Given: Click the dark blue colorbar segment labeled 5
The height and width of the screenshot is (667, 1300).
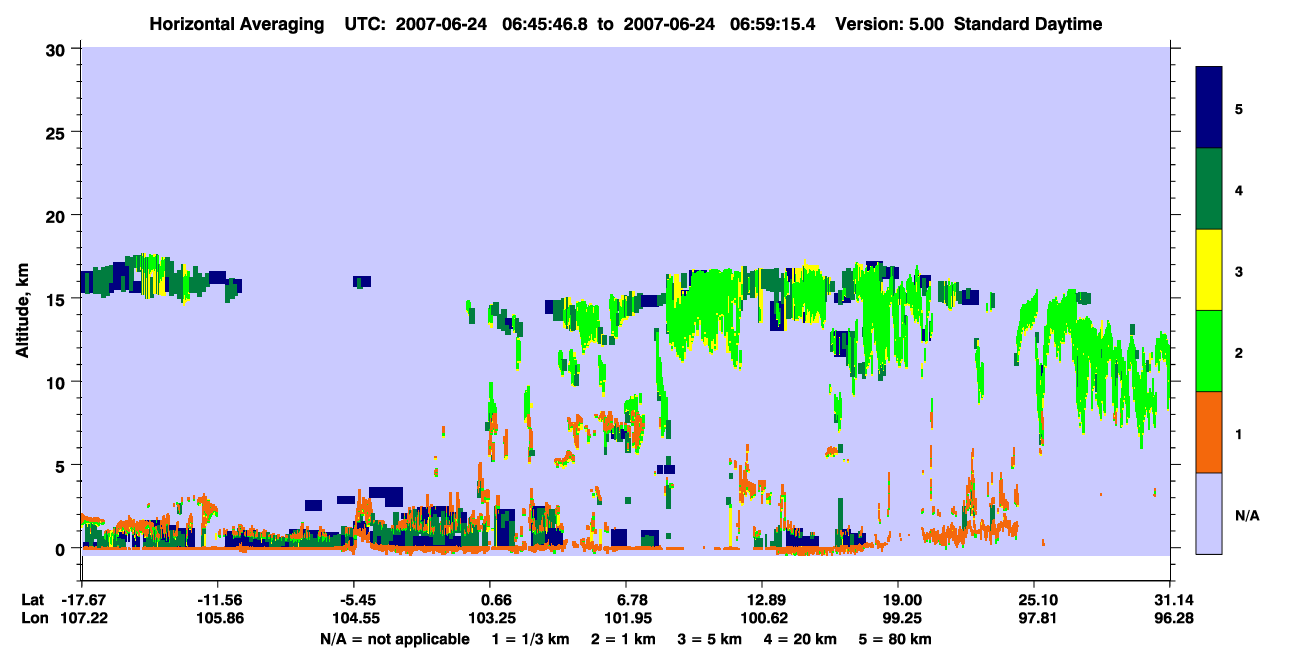Looking at the screenshot, I should pos(1209,108).
